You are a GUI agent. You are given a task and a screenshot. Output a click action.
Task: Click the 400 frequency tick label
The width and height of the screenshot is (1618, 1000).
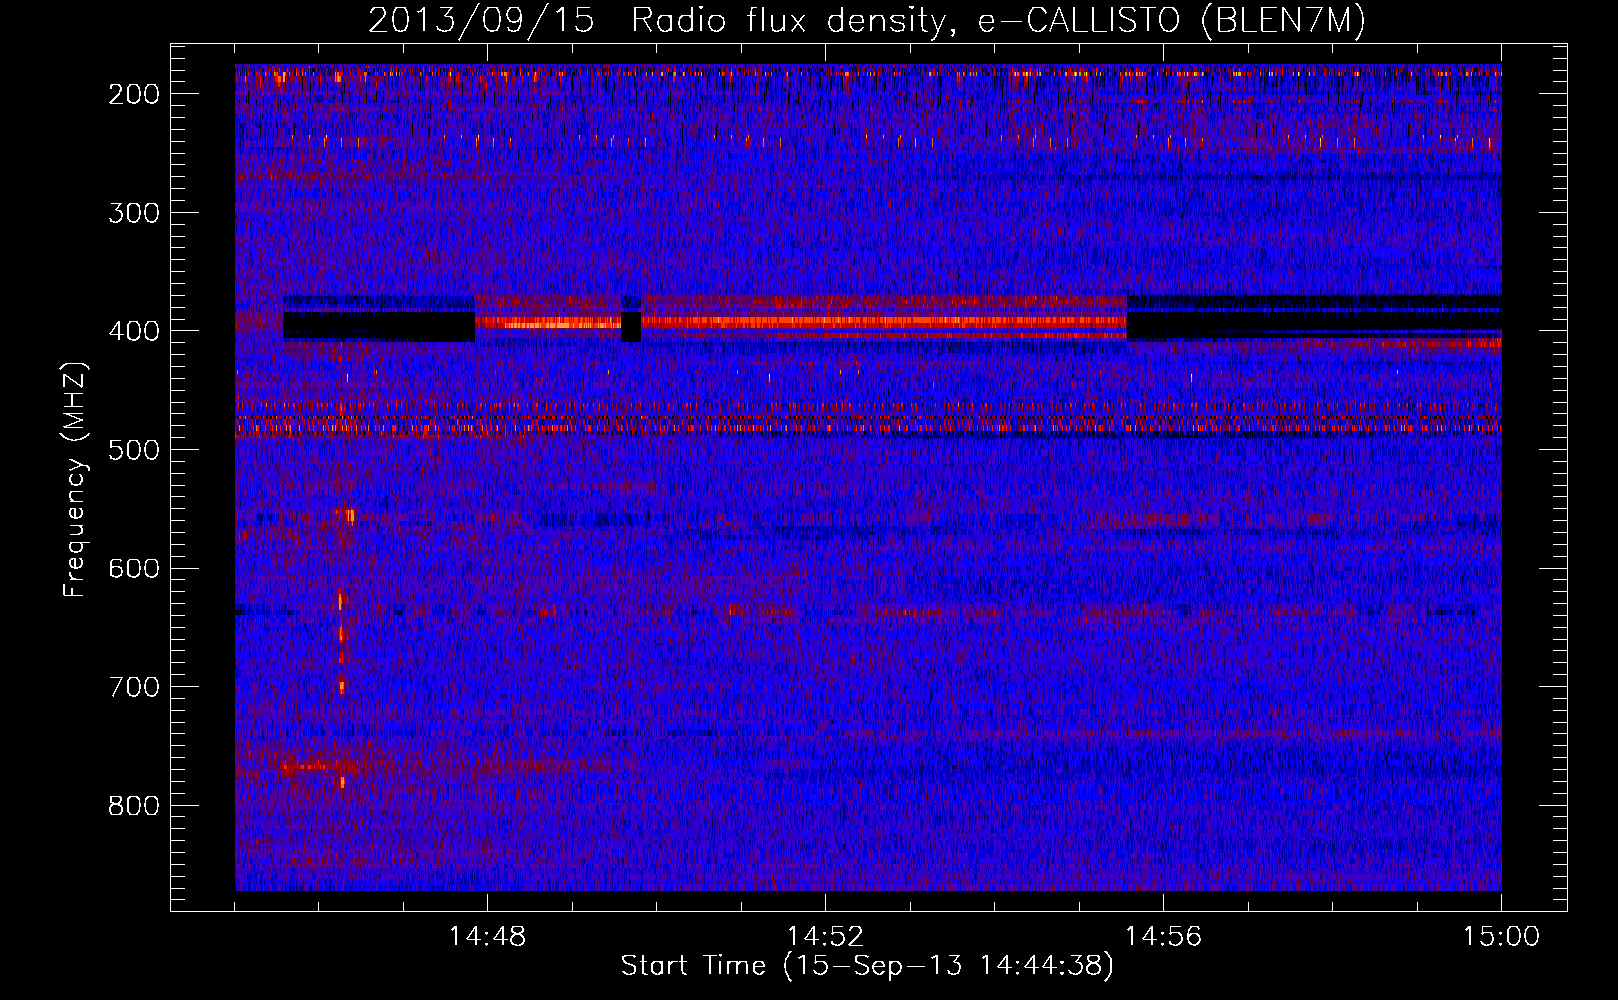tap(133, 331)
